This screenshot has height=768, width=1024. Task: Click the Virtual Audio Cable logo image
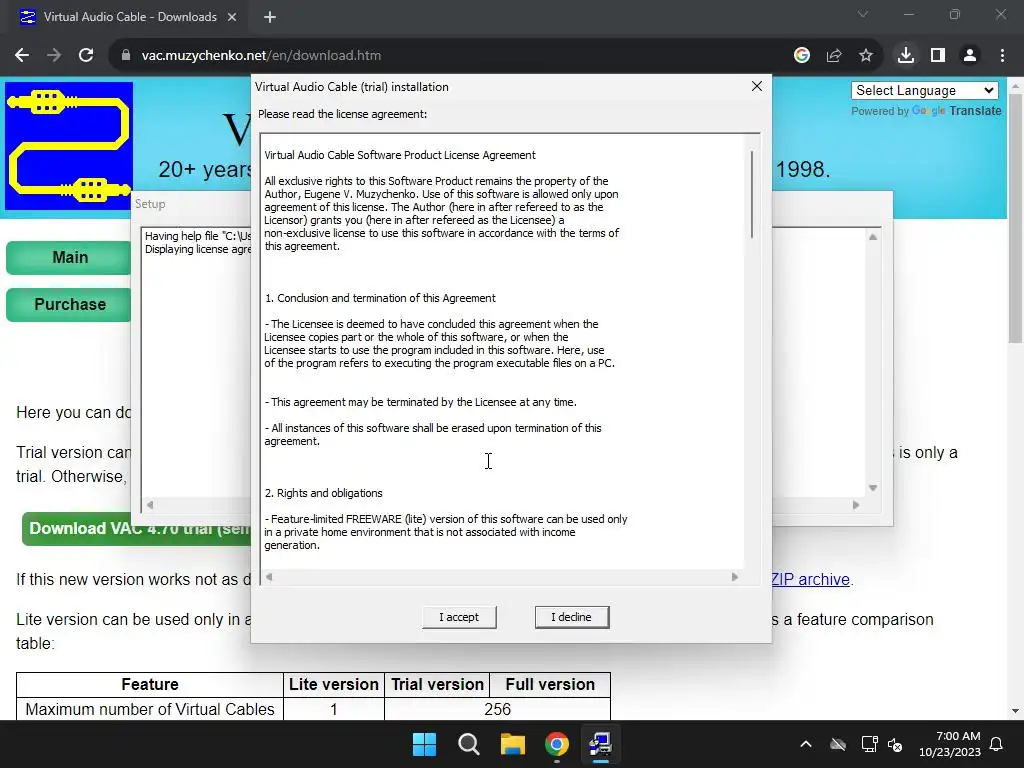click(69, 146)
